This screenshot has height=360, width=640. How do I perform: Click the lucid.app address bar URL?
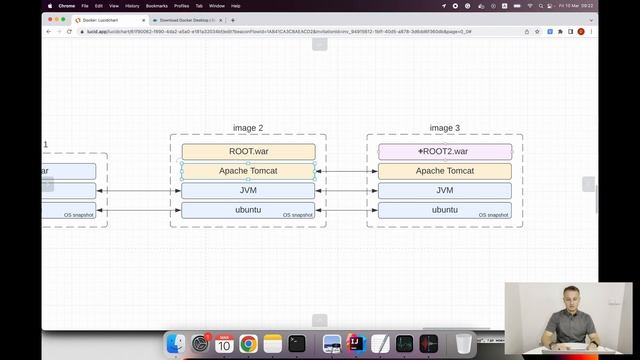[279, 31]
